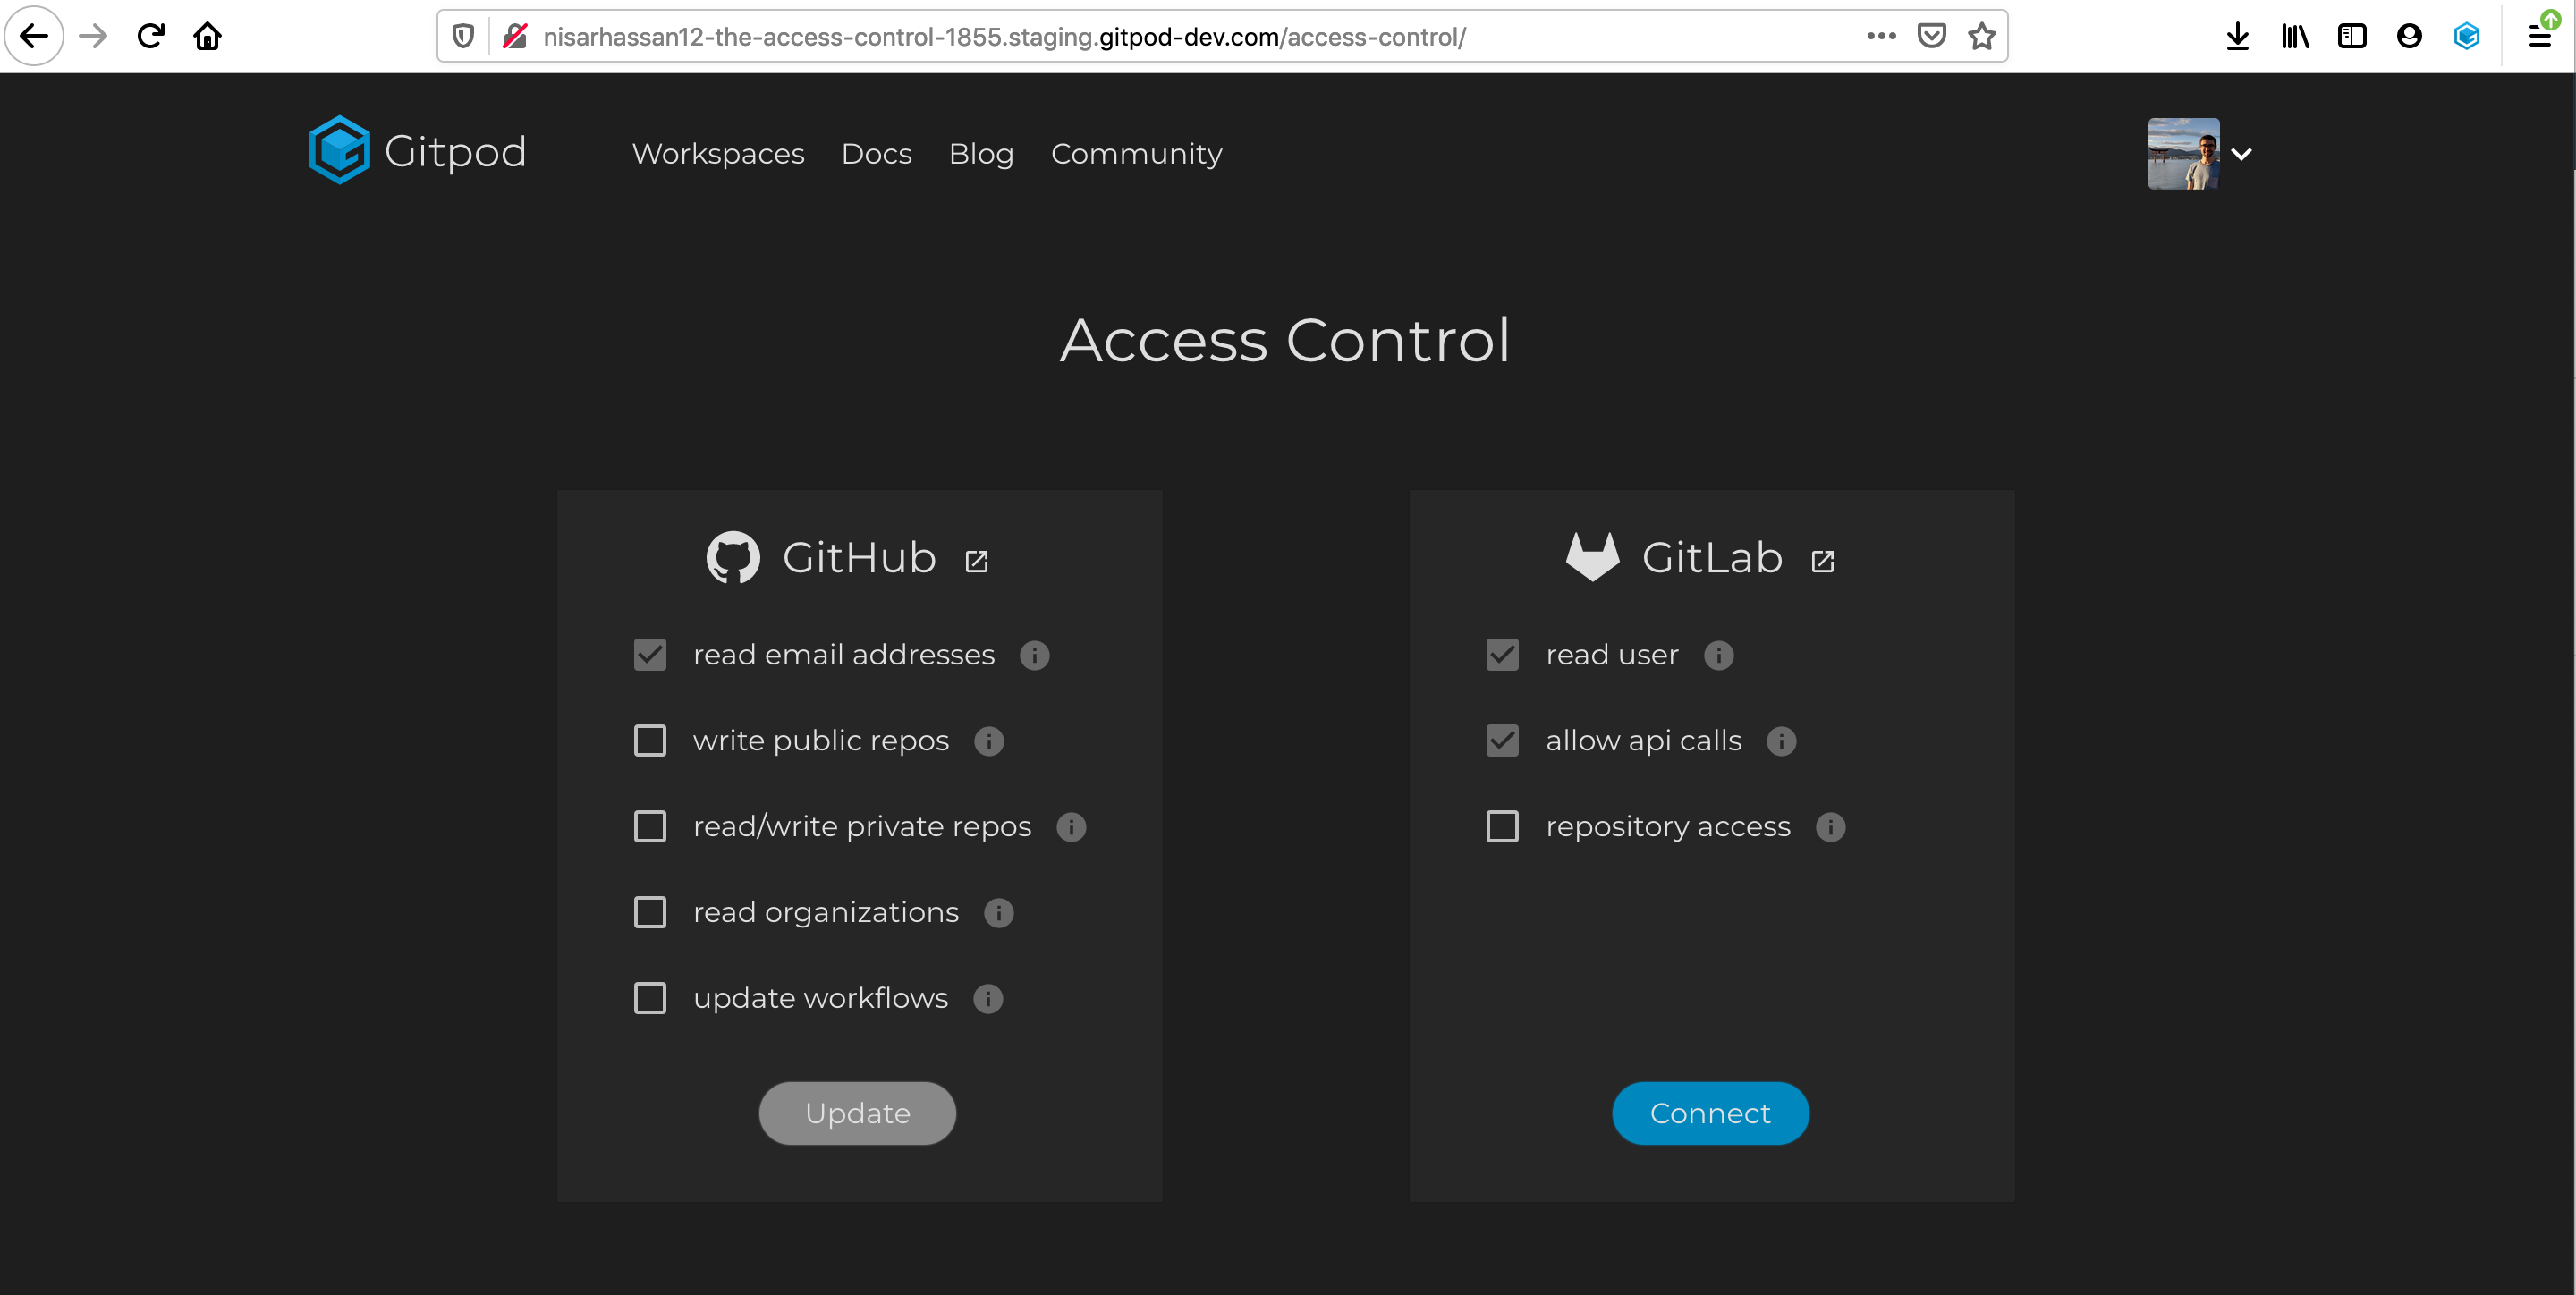Open the Firefox hamburger menu
The height and width of the screenshot is (1295, 2576).
pyautogui.click(x=2540, y=37)
